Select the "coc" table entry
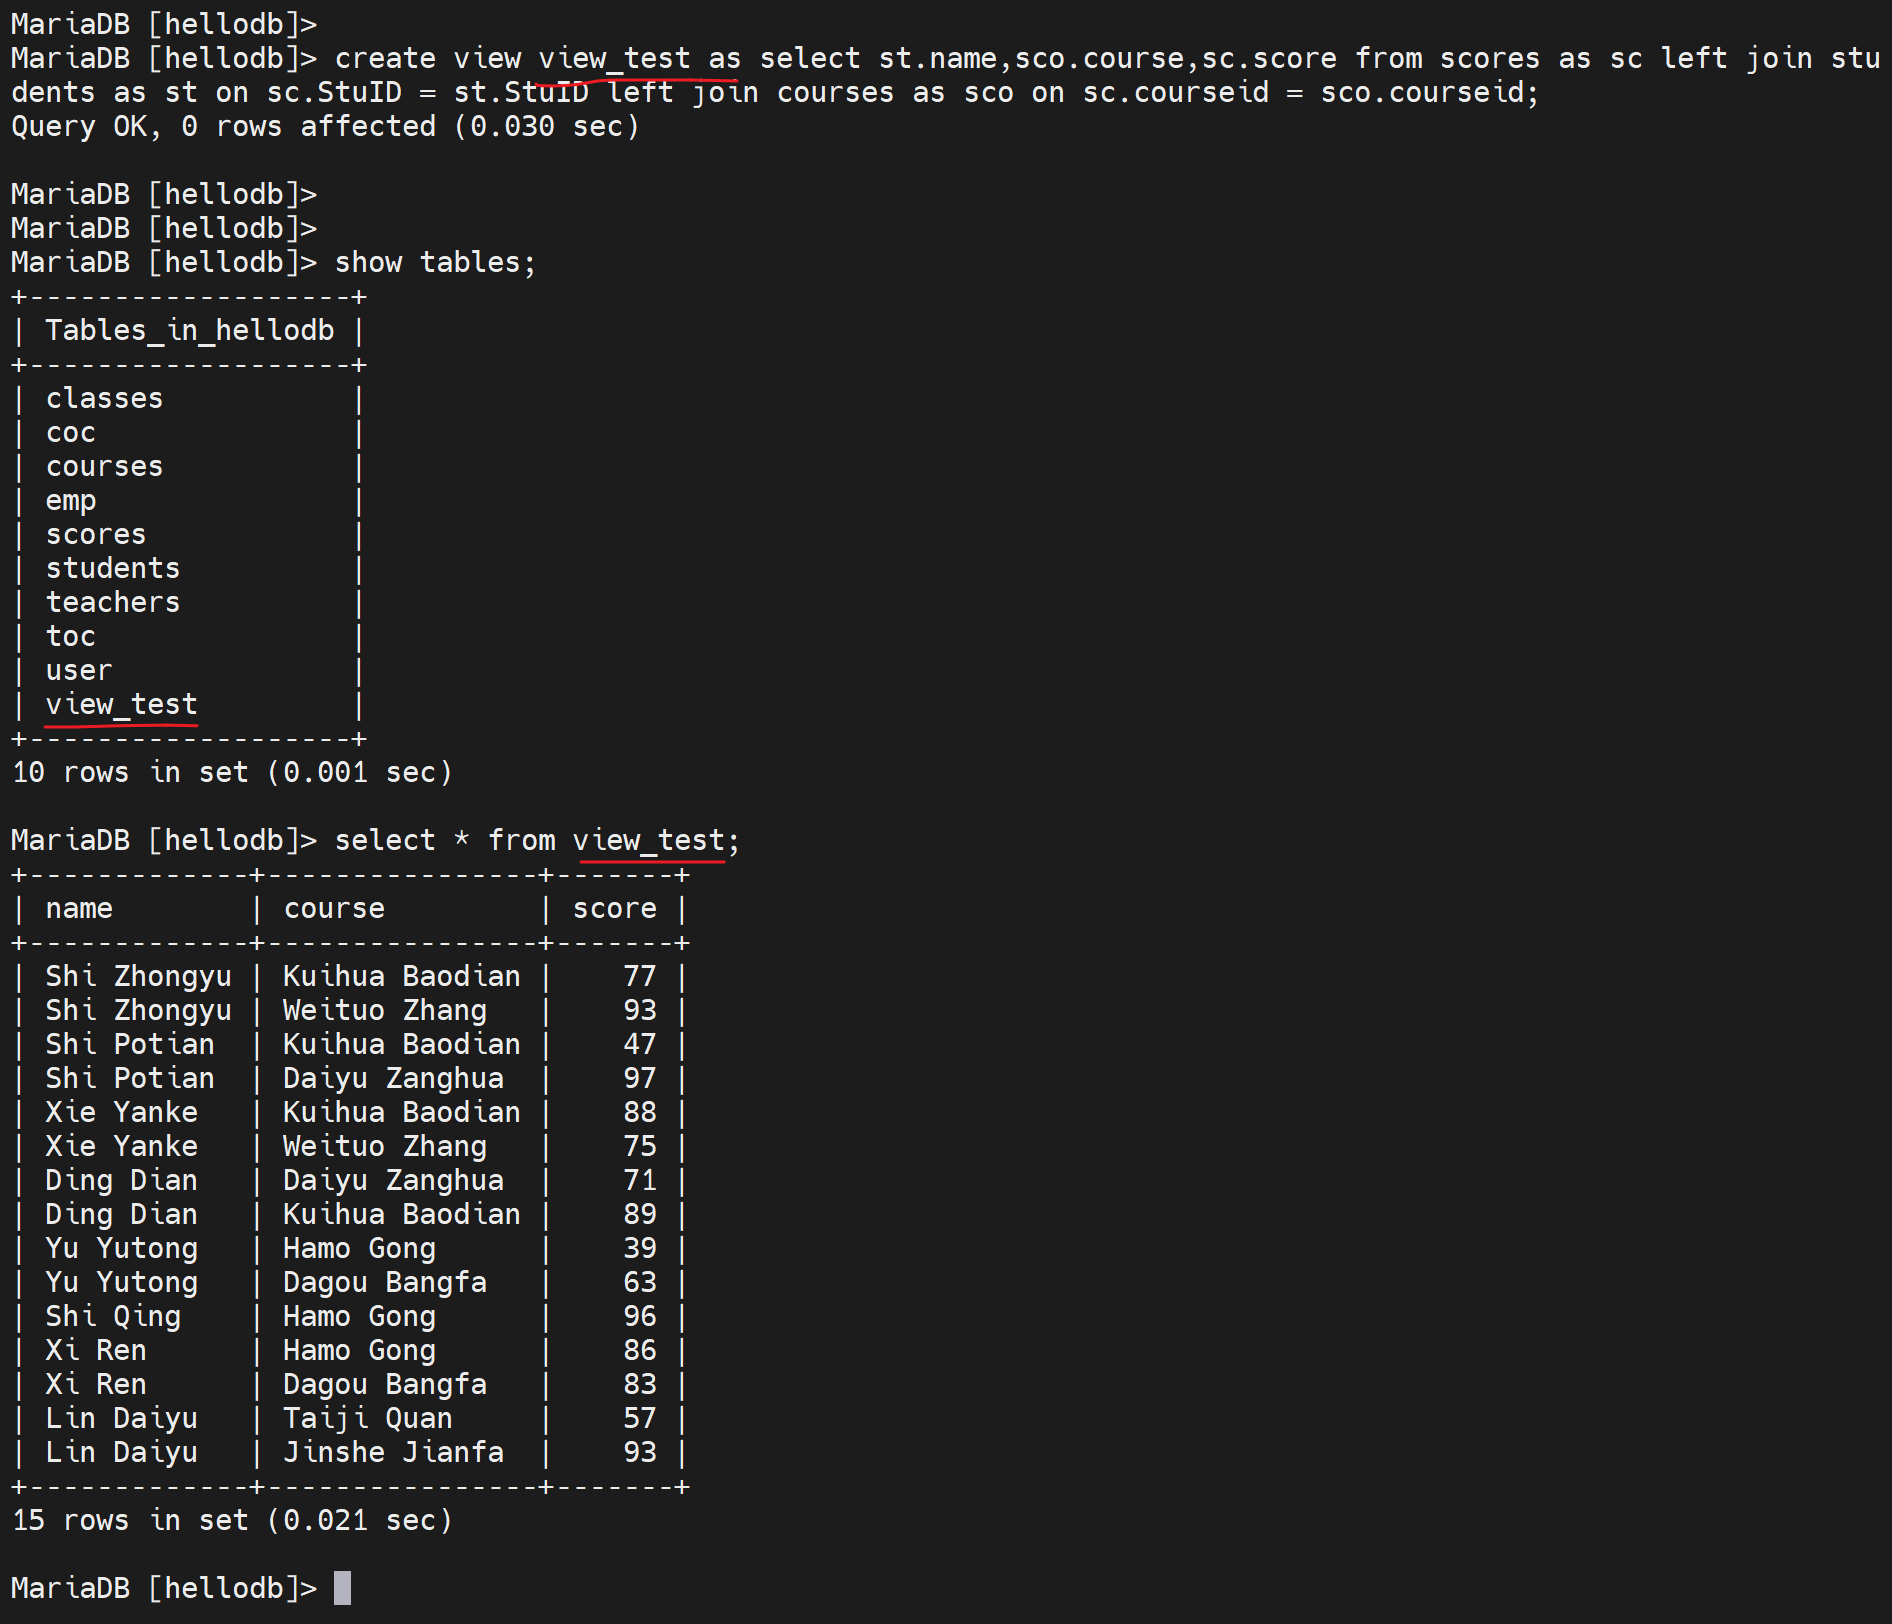 point(70,433)
